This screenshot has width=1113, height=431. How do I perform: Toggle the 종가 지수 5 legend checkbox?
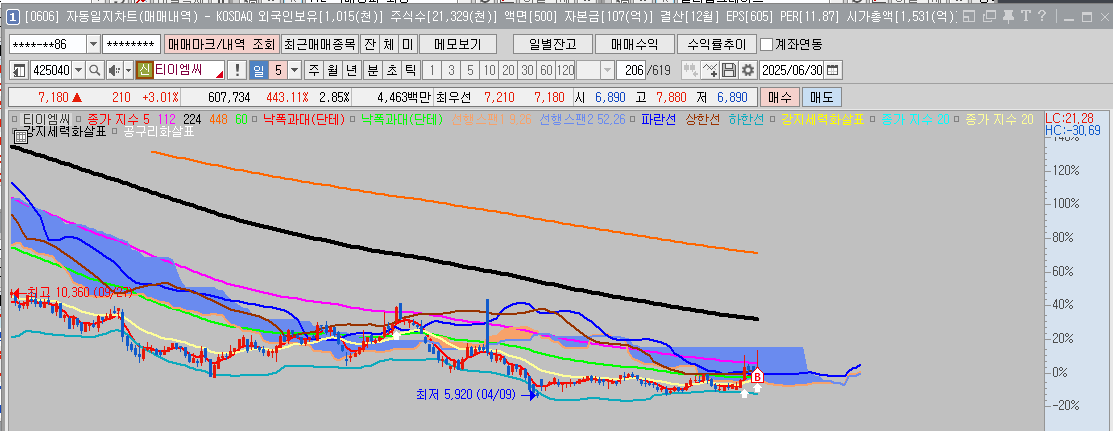click(x=80, y=119)
